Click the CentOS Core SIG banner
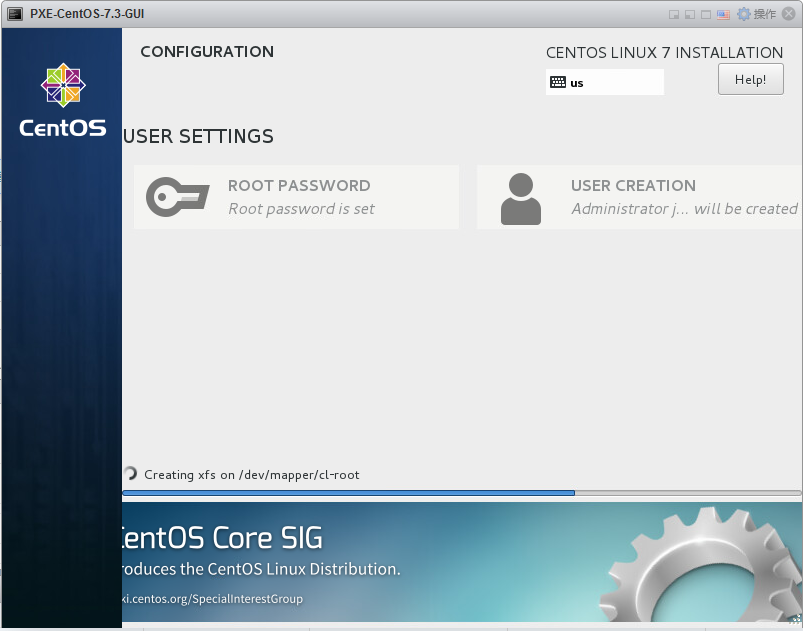Viewport: 803px width, 631px height. 462,562
